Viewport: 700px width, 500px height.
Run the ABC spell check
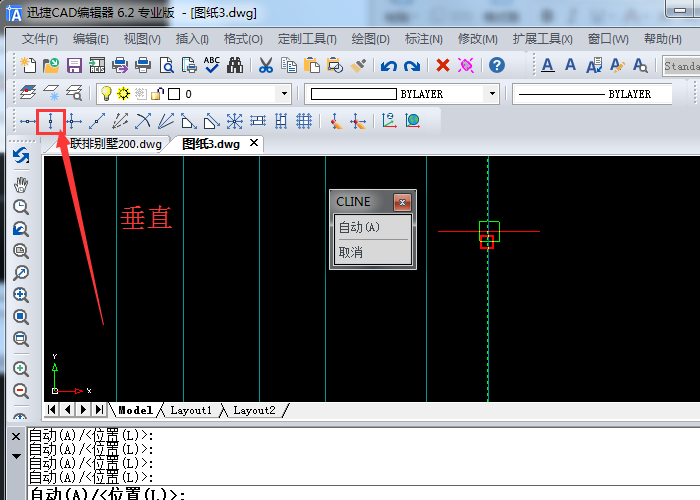[x=212, y=65]
